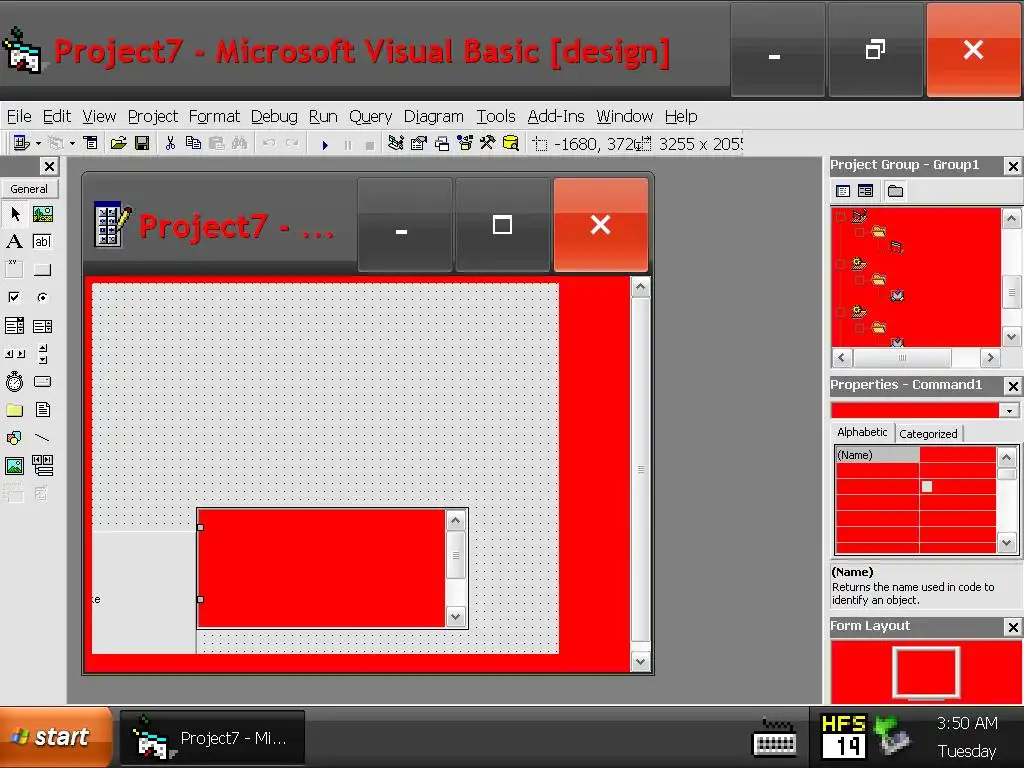
Task: Click the Copy toolbar icon
Action: coord(193,143)
